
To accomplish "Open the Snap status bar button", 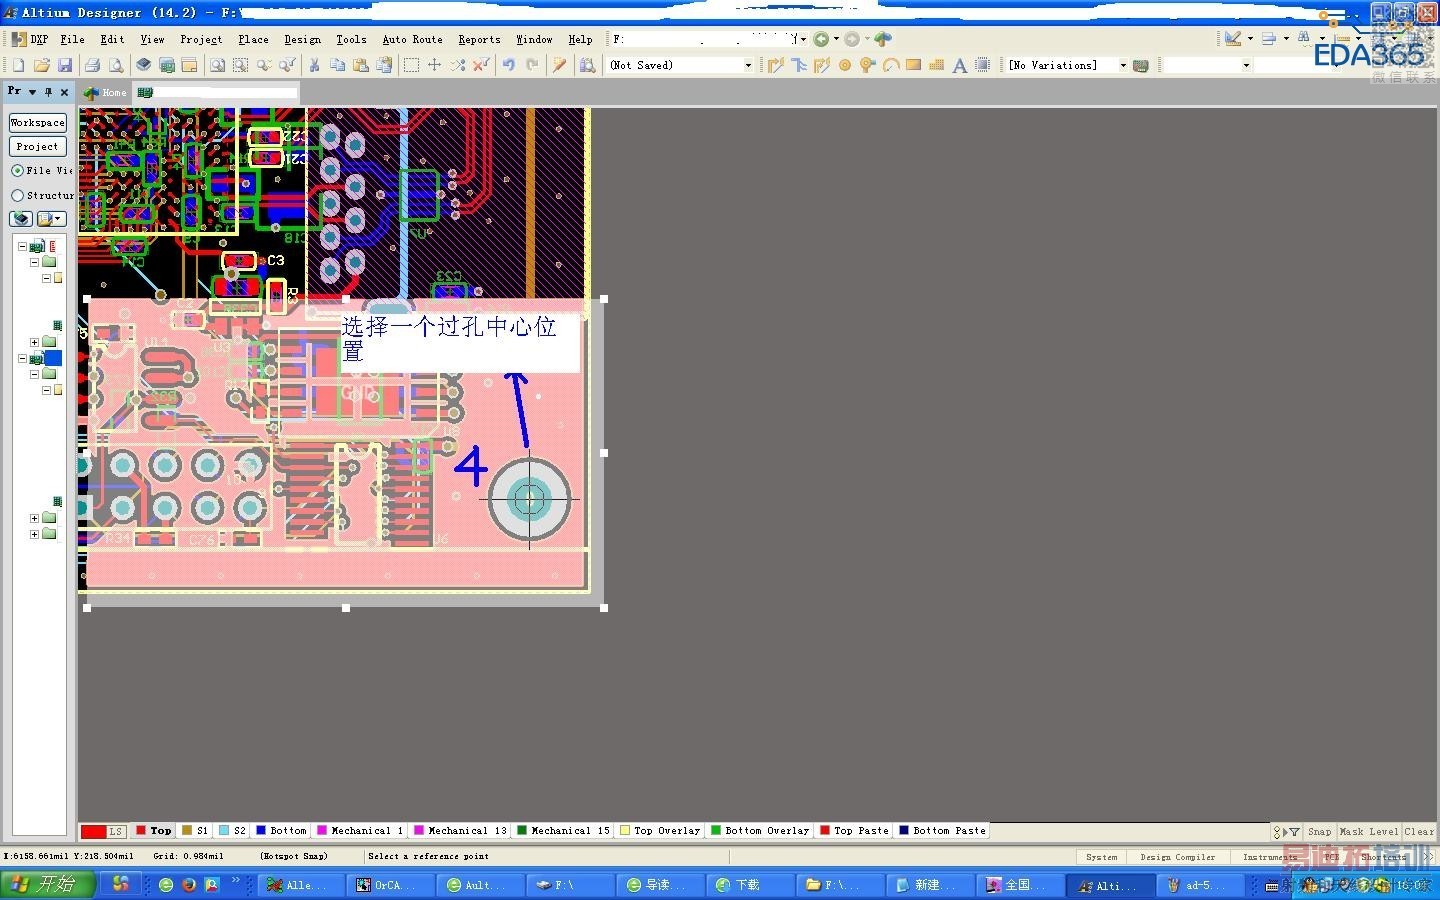I will tap(1320, 832).
